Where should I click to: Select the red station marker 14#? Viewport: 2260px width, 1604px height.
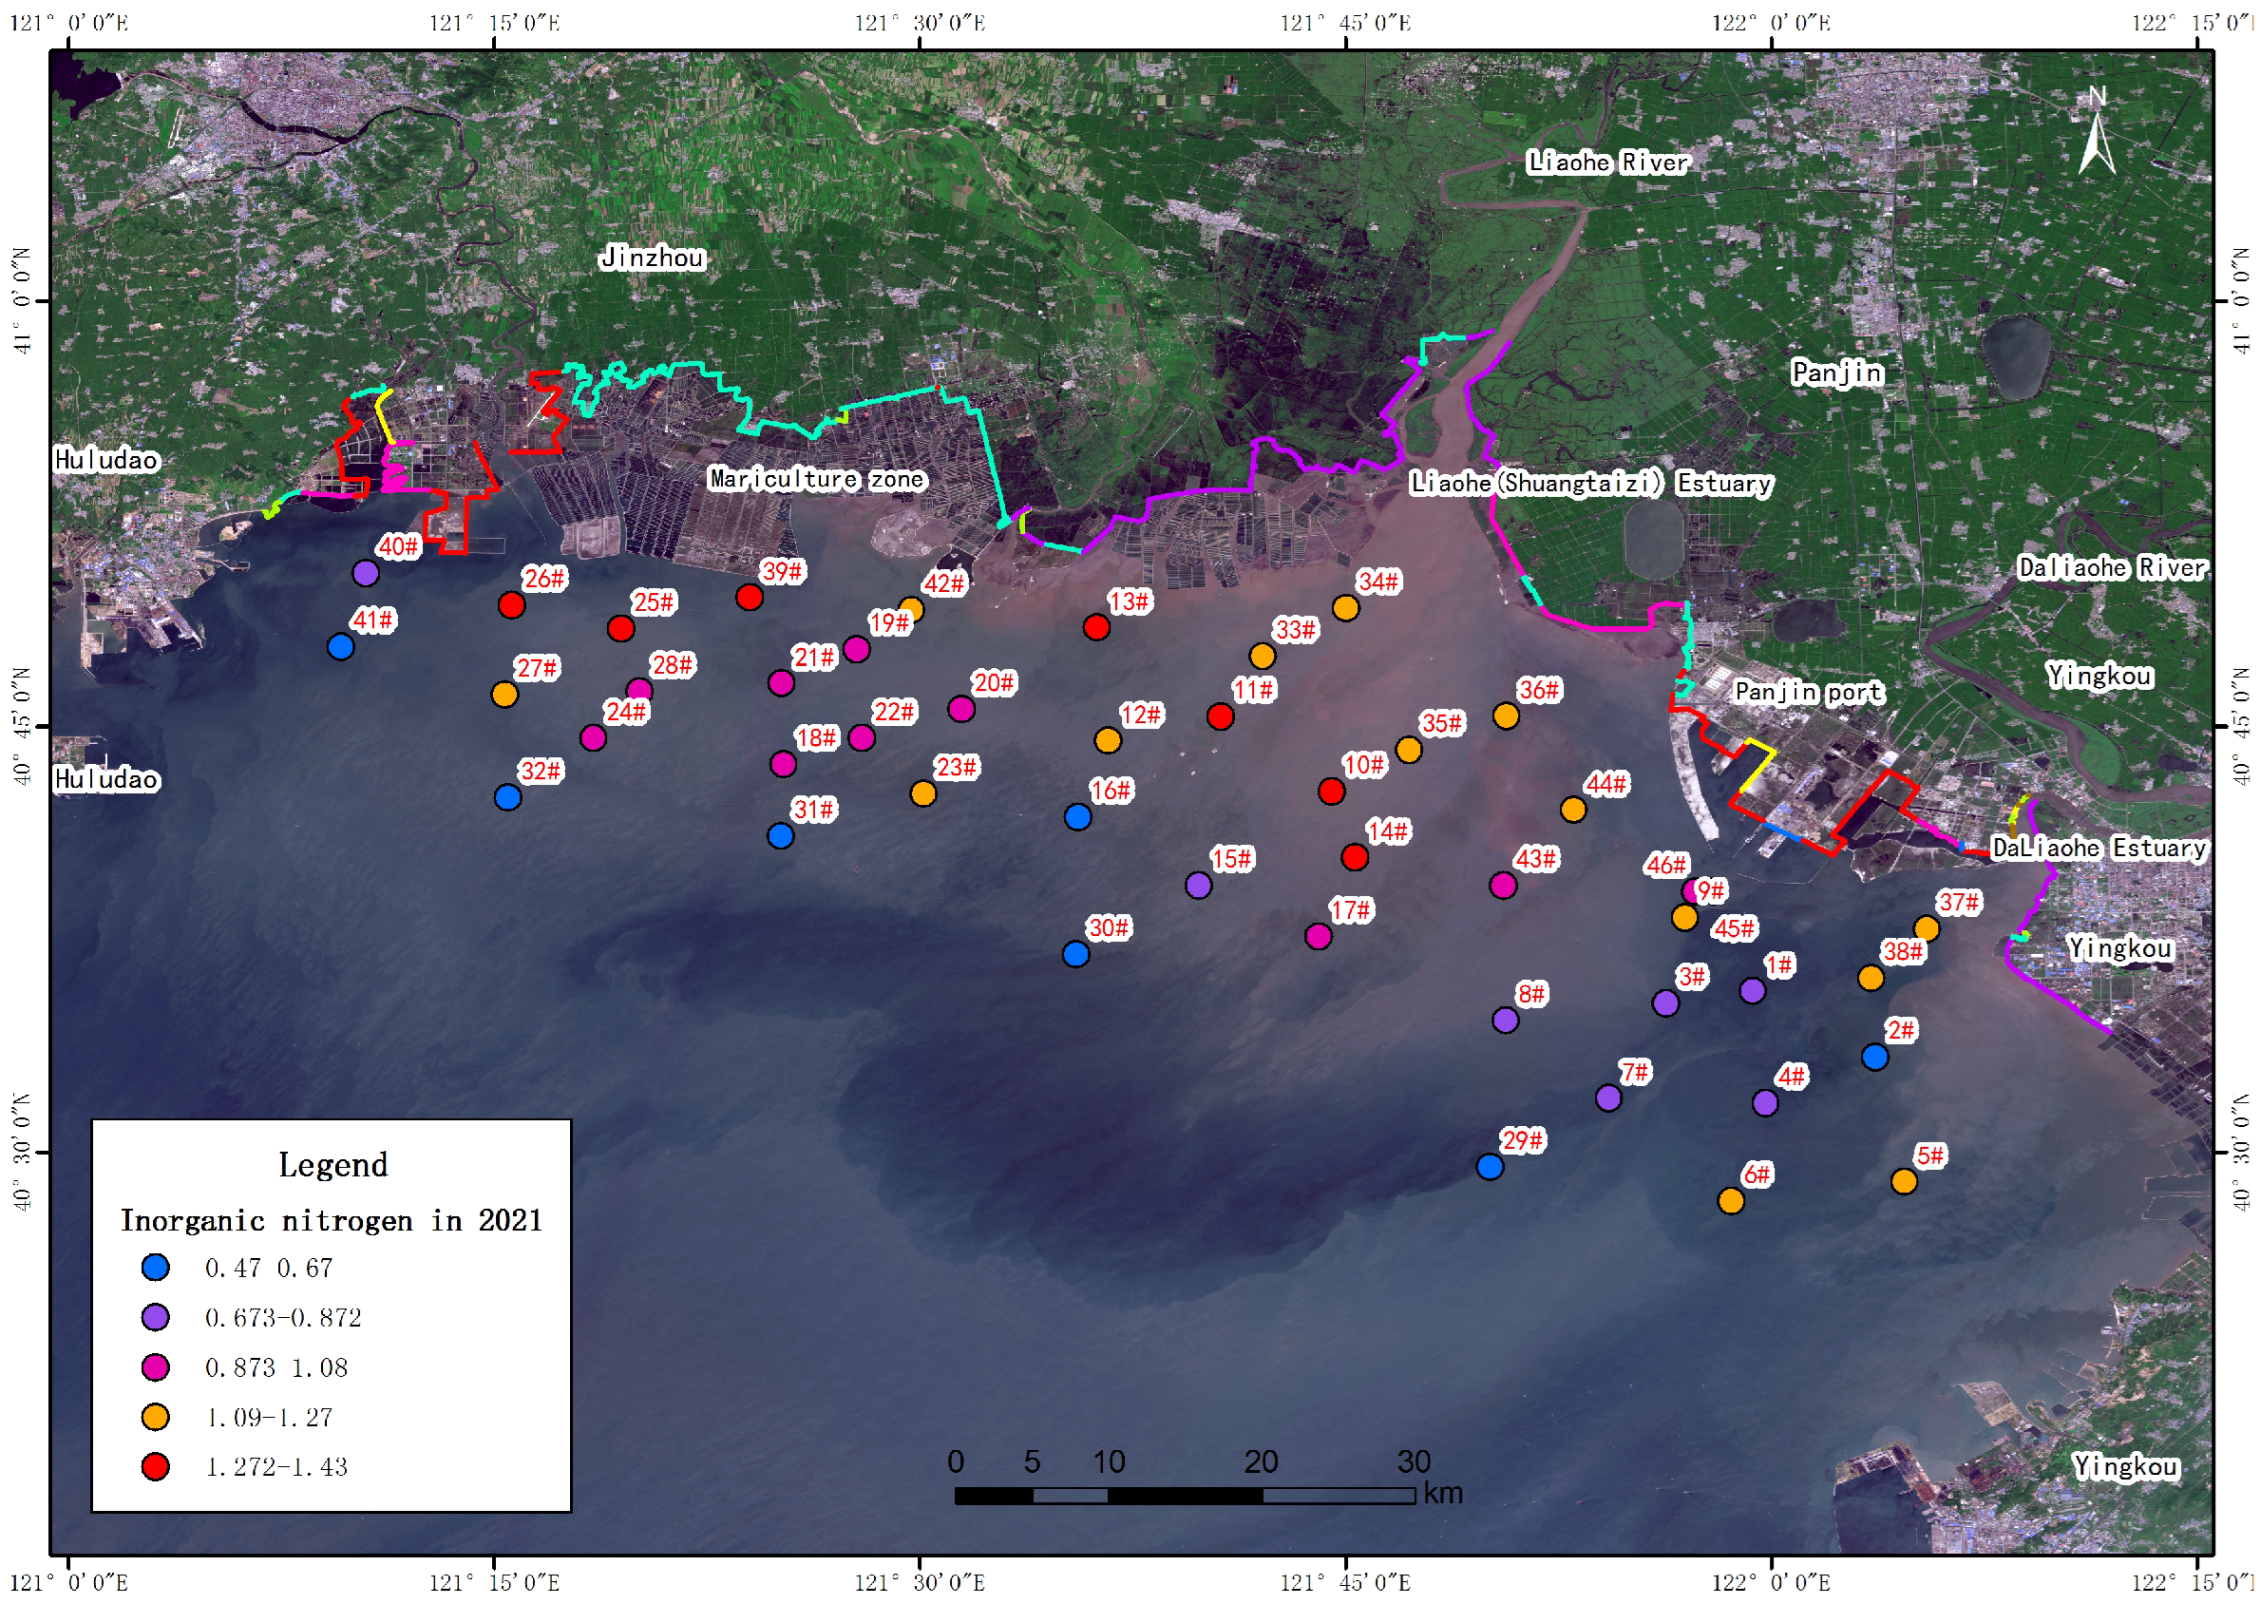pos(1354,858)
